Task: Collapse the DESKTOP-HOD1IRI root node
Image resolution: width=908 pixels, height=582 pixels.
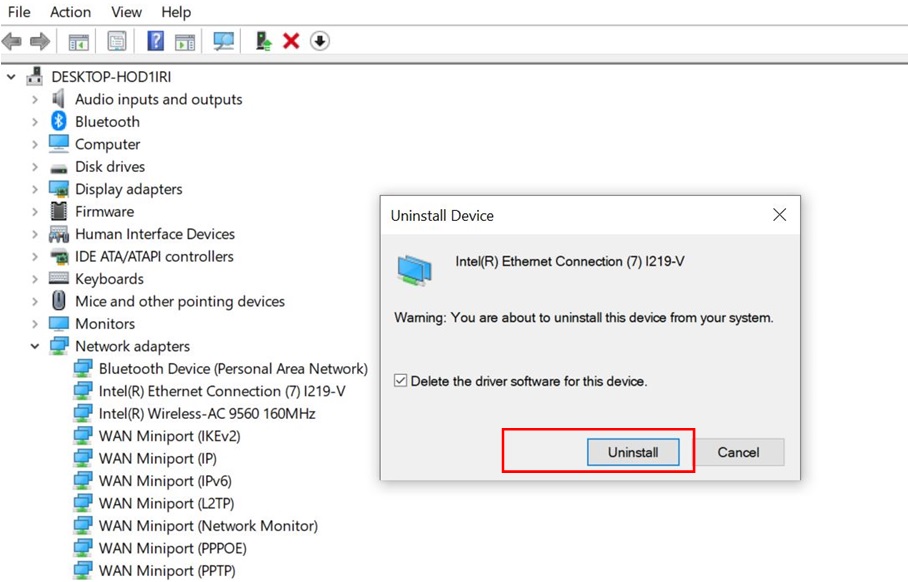Action: 11,76
